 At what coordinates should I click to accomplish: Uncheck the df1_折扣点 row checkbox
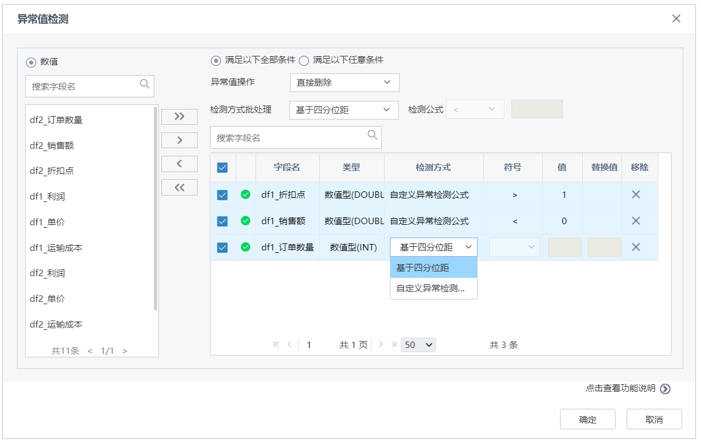click(222, 195)
